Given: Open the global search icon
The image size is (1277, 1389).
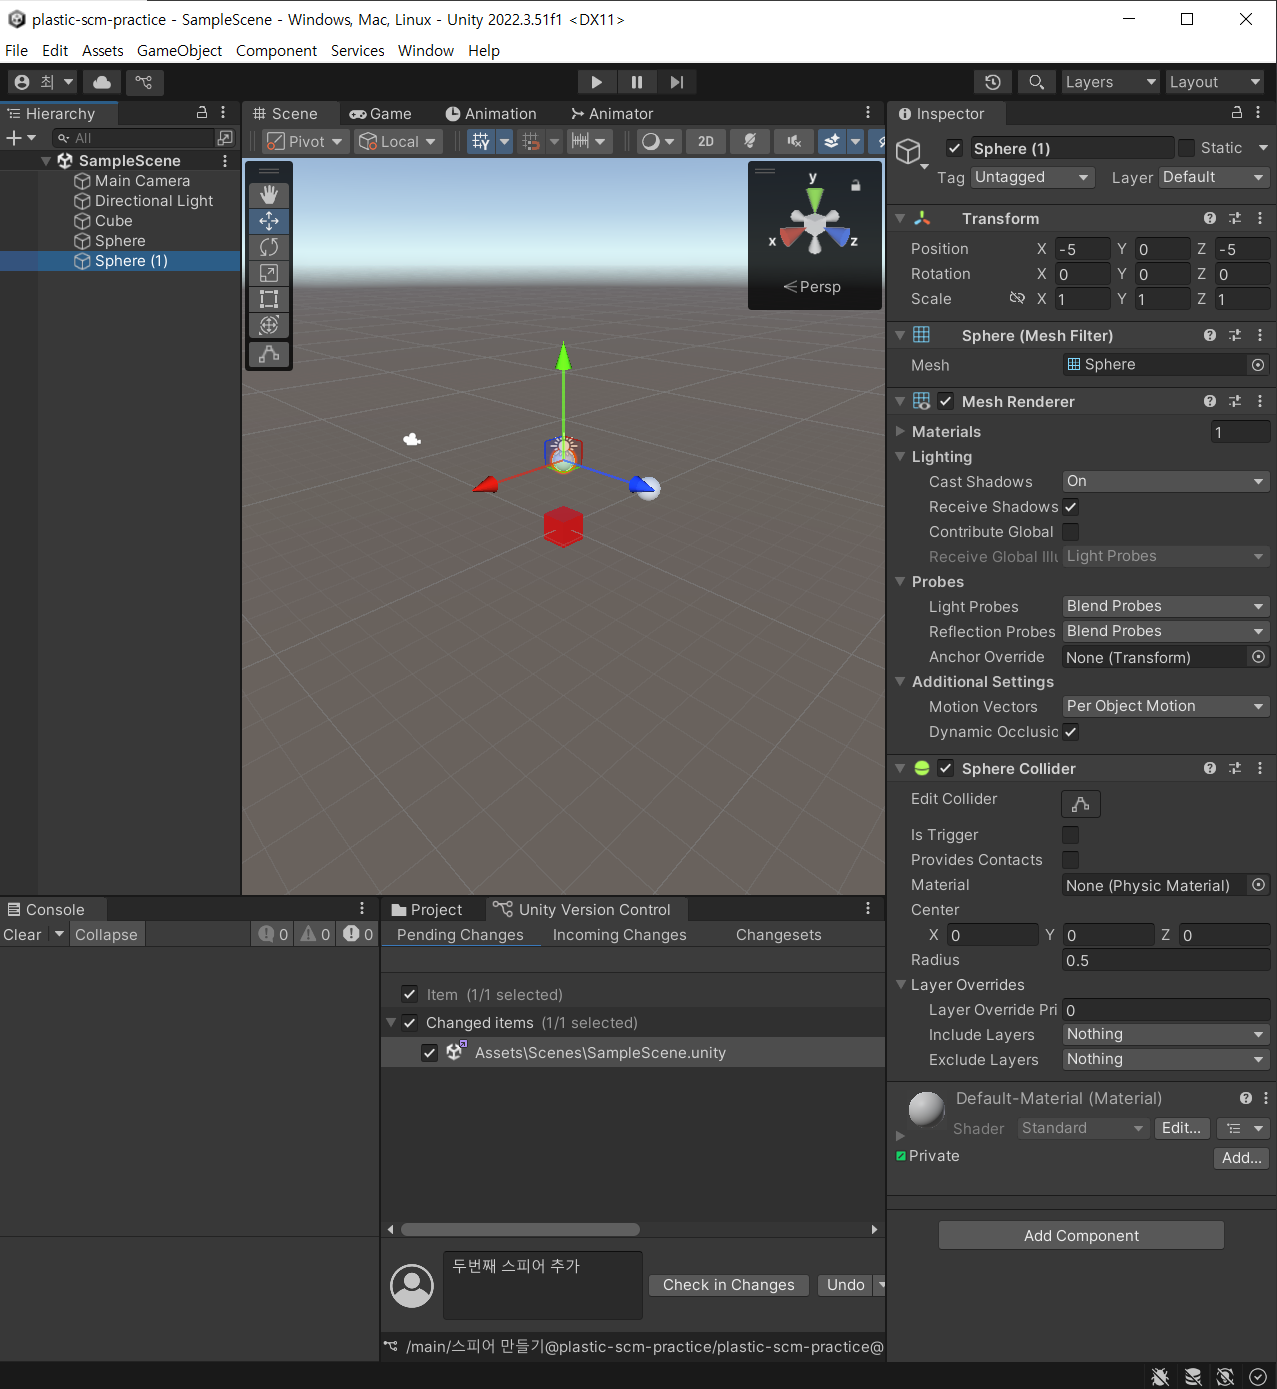Looking at the screenshot, I should (x=1037, y=82).
